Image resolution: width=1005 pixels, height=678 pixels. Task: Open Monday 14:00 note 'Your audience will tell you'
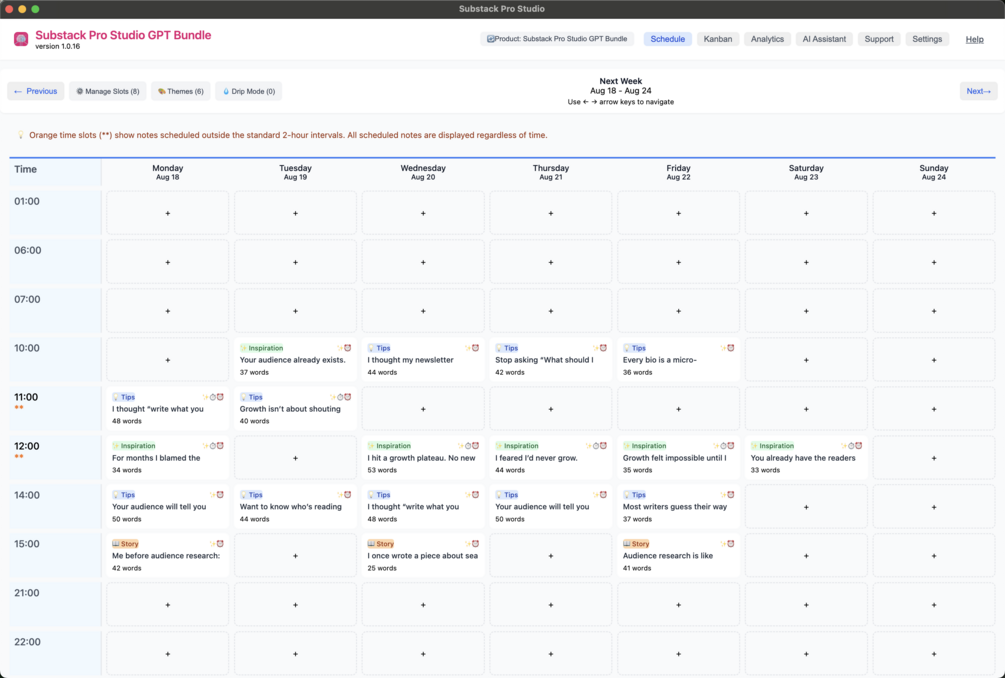[167, 507]
